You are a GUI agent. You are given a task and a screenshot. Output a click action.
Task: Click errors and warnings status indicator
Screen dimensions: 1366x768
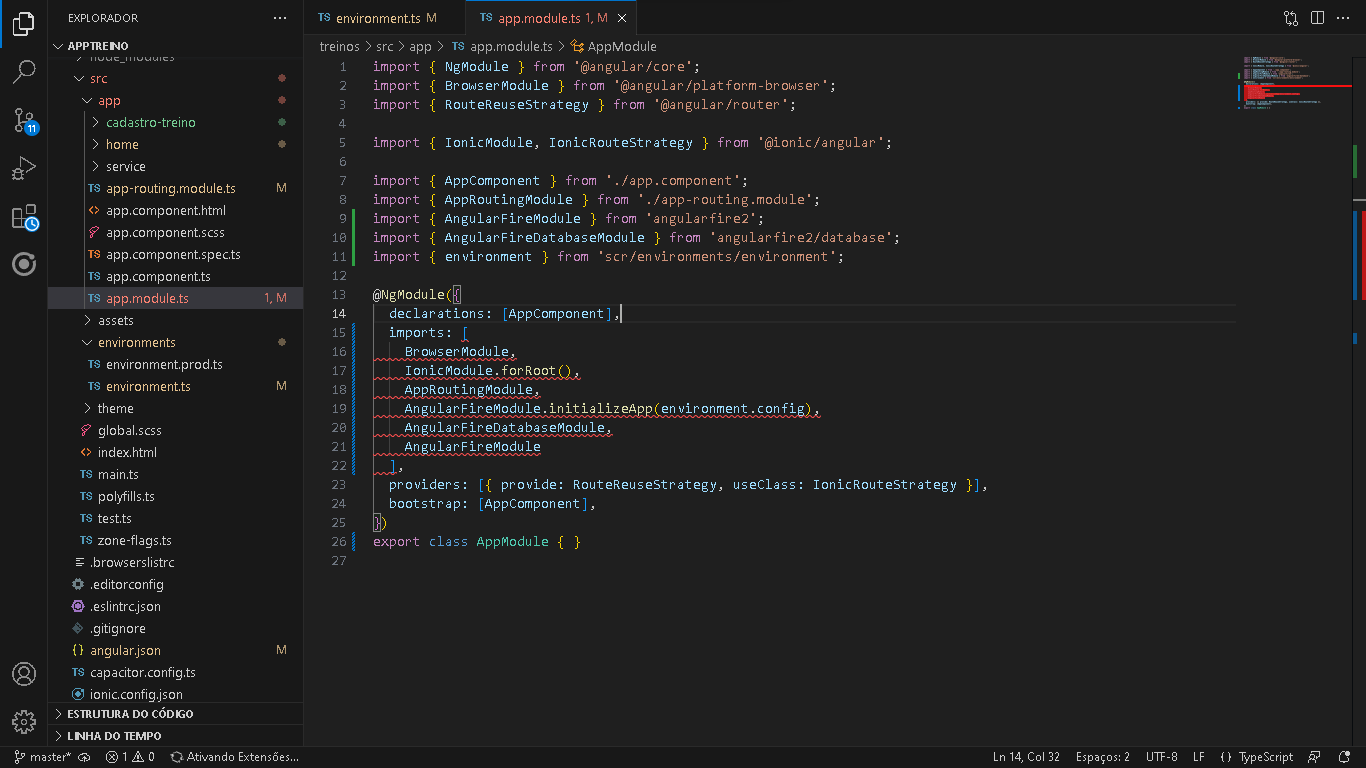point(130,757)
